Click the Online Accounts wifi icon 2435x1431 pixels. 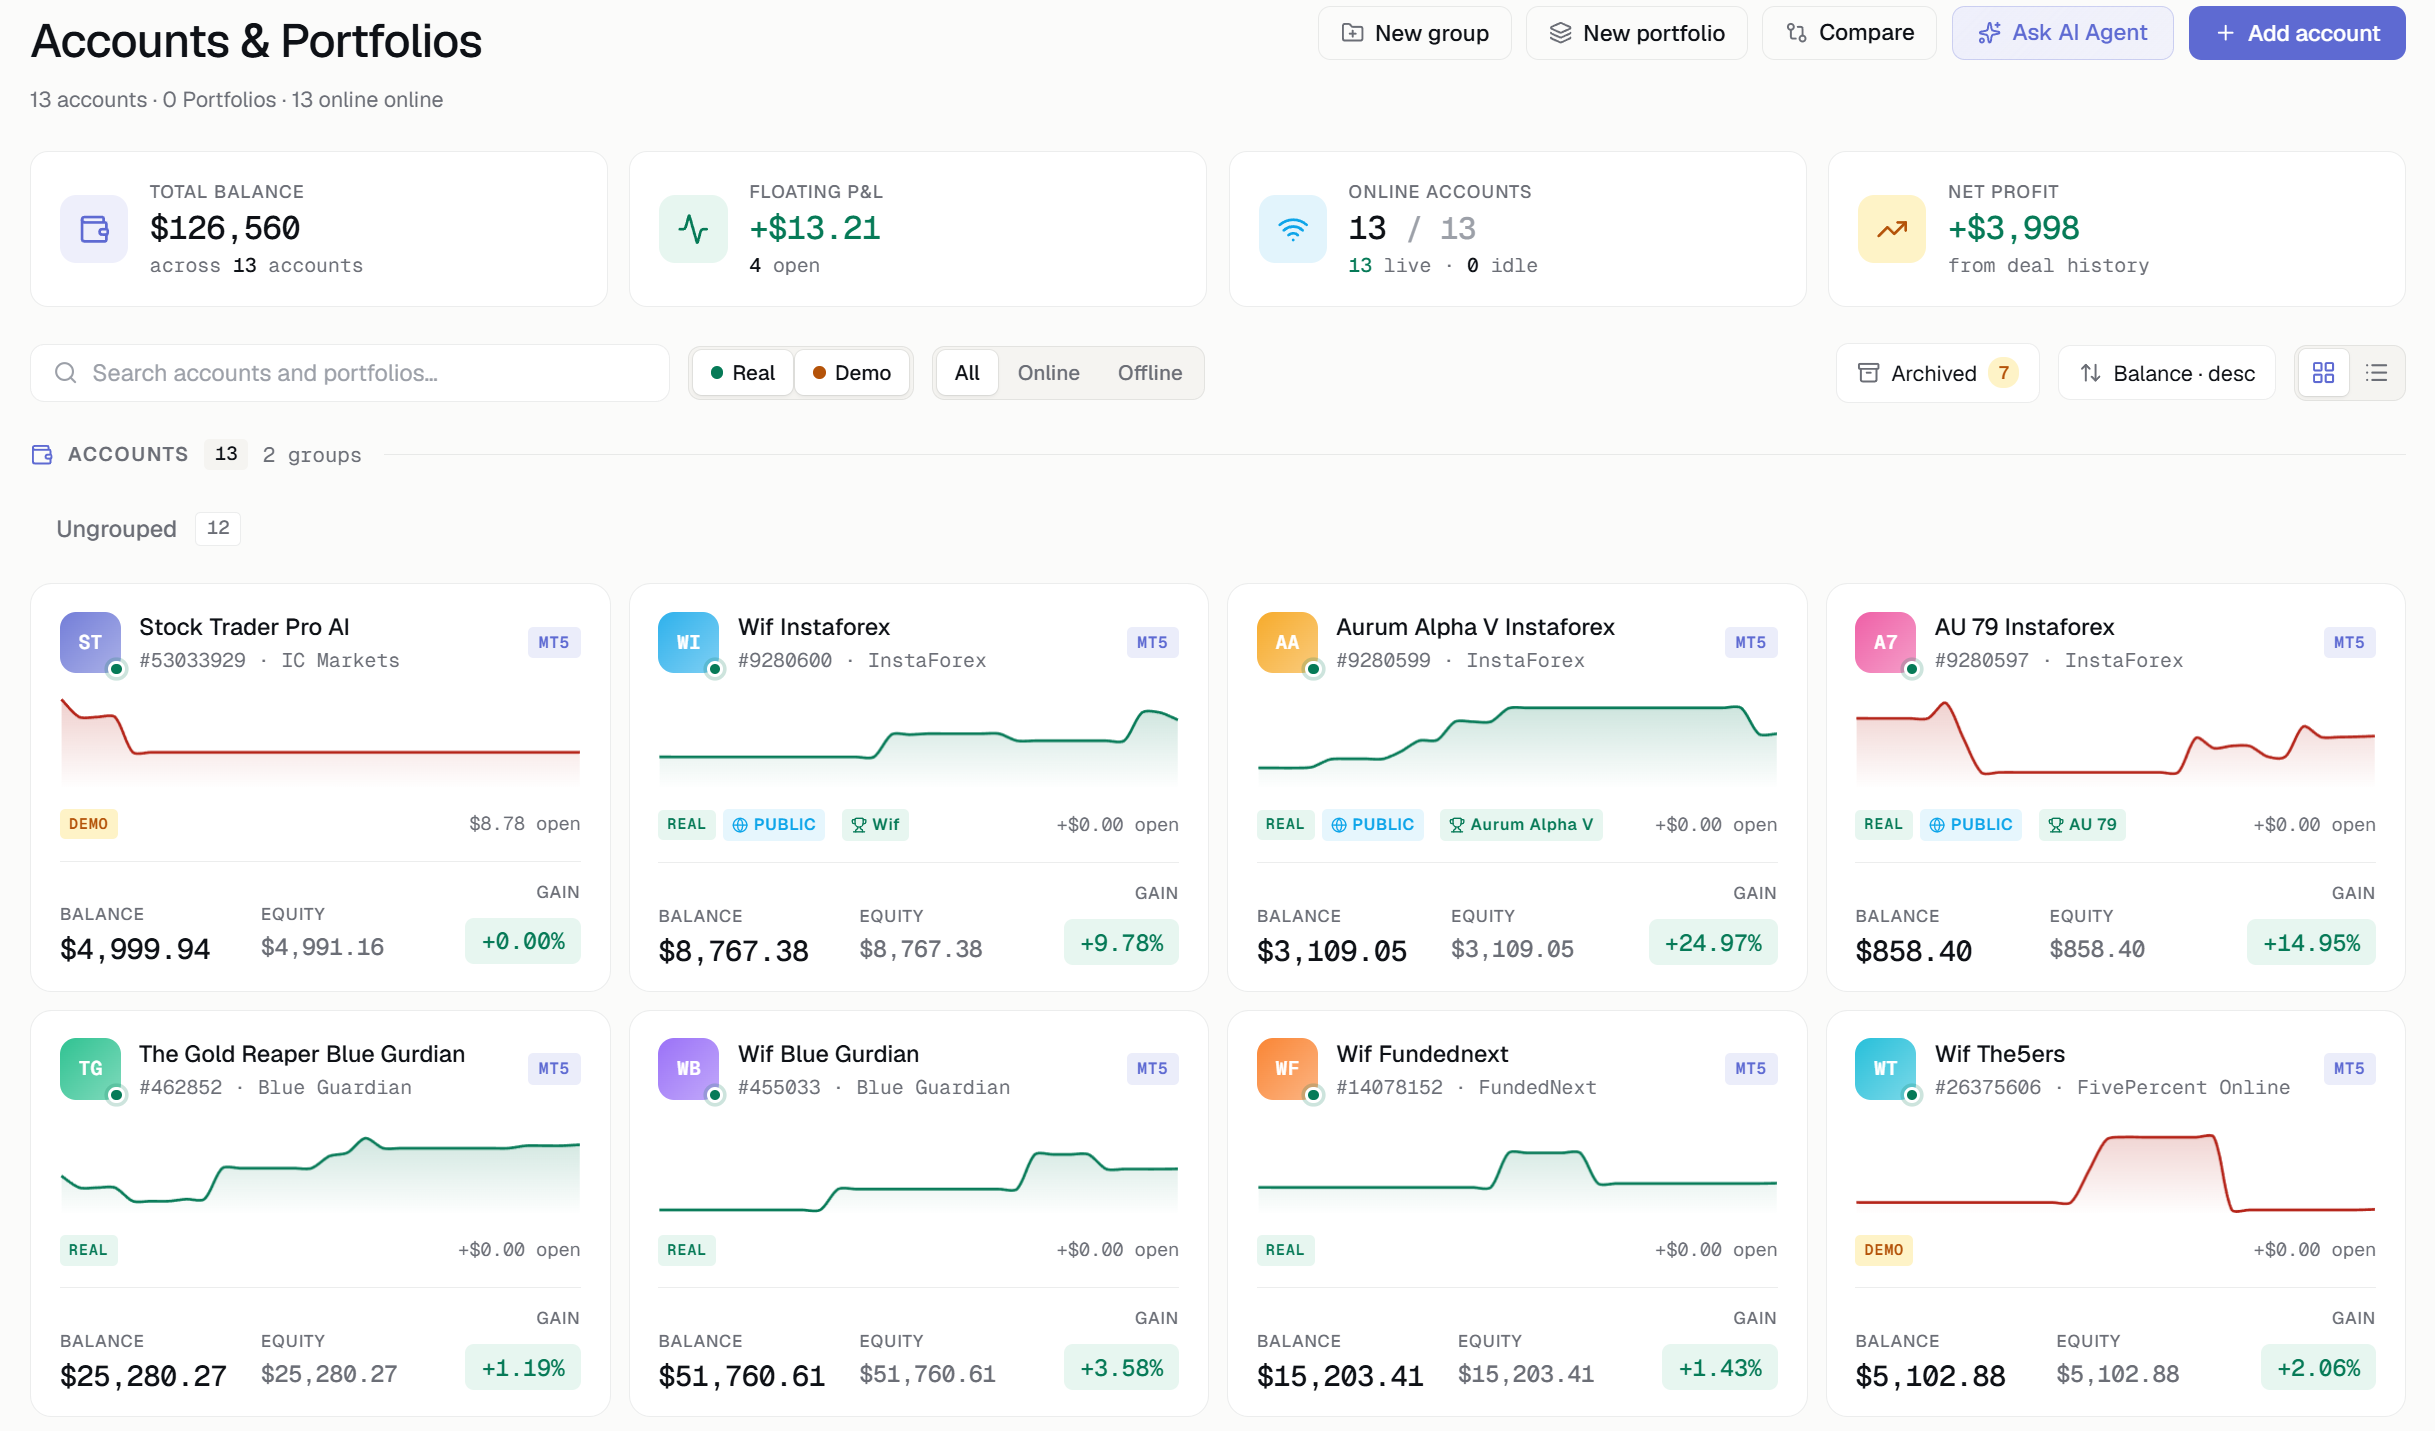pyautogui.click(x=1293, y=229)
